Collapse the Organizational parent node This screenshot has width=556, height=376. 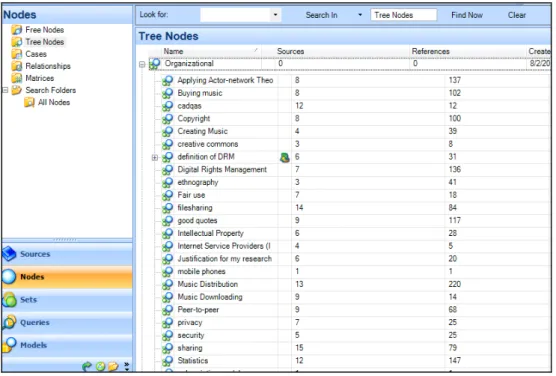[x=142, y=65]
